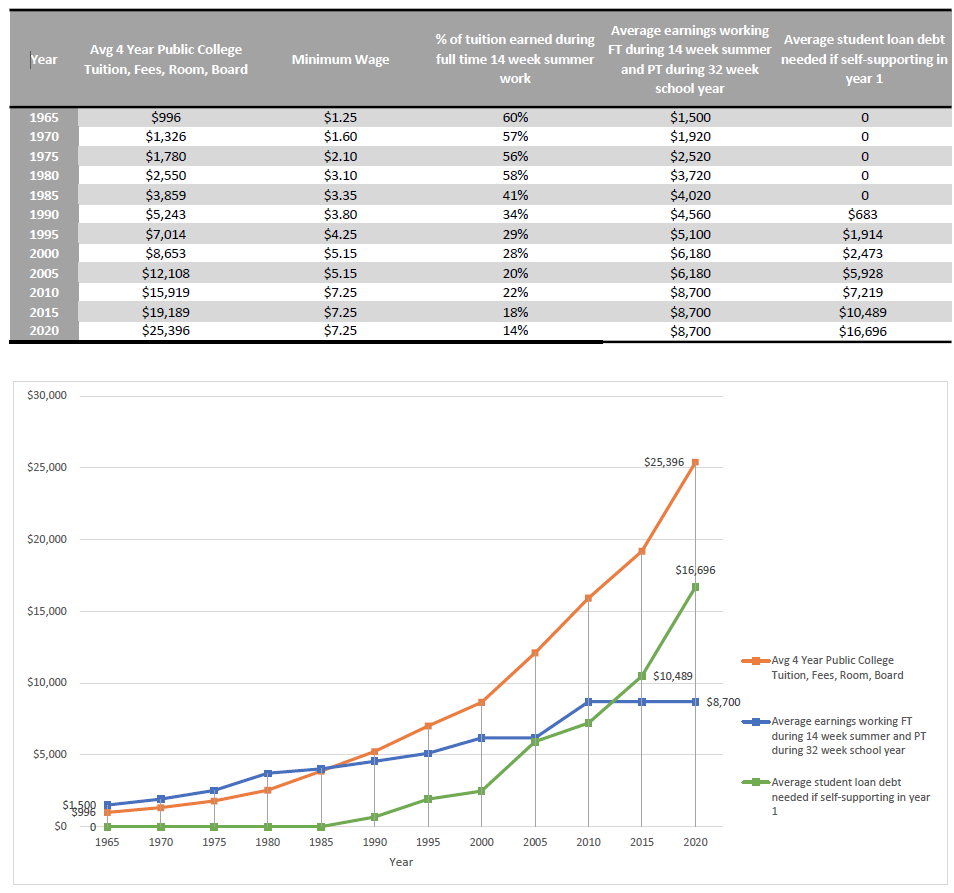Click the orange tuition legend entry
Screen dimensions: 954x893
click(x=823, y=667)
